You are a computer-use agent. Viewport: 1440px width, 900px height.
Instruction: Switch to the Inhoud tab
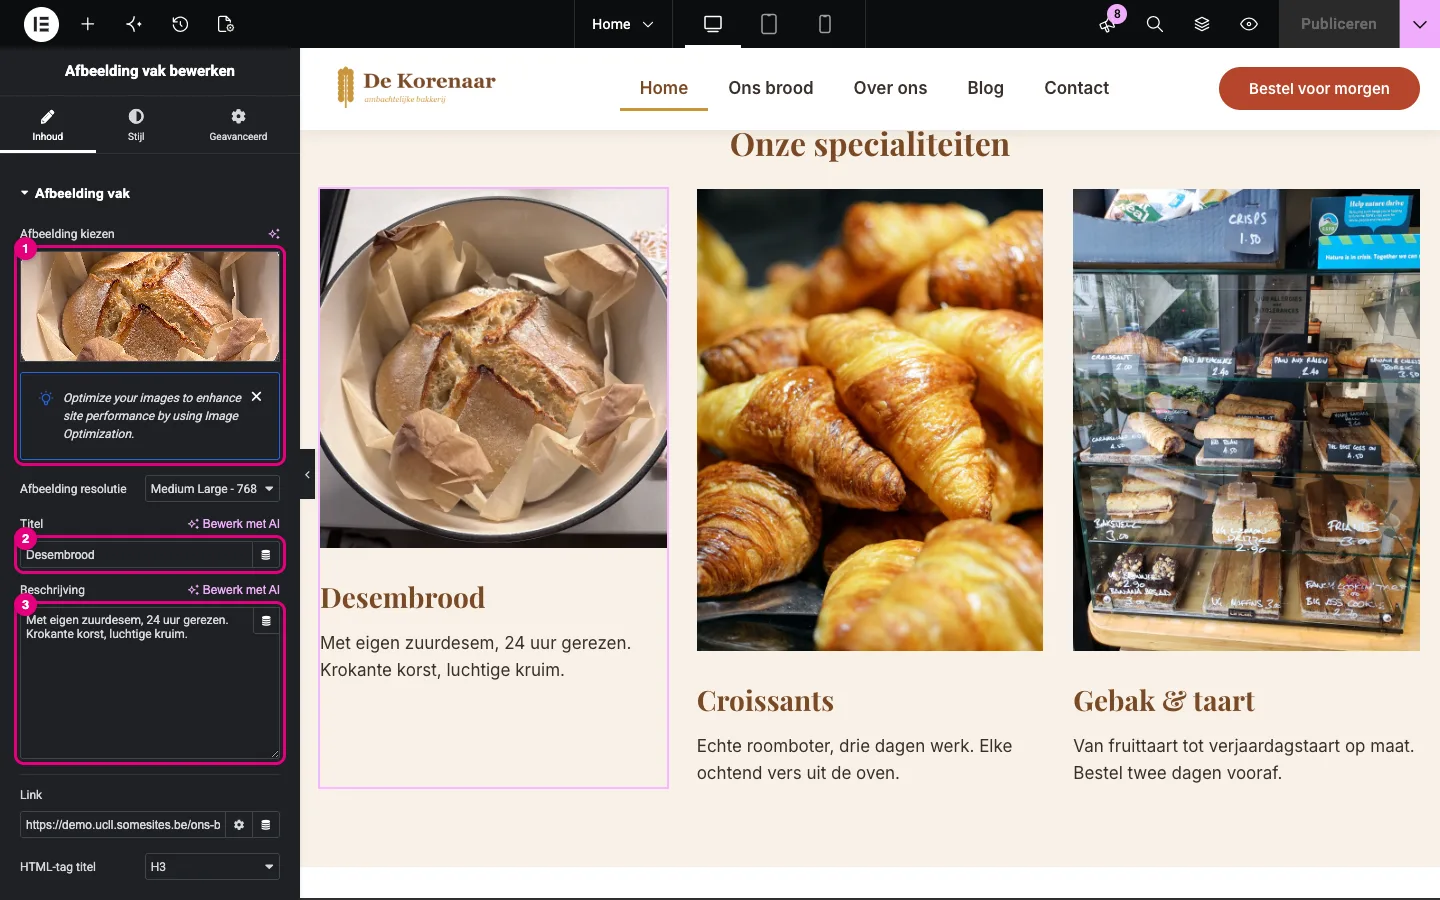[48, 125]
